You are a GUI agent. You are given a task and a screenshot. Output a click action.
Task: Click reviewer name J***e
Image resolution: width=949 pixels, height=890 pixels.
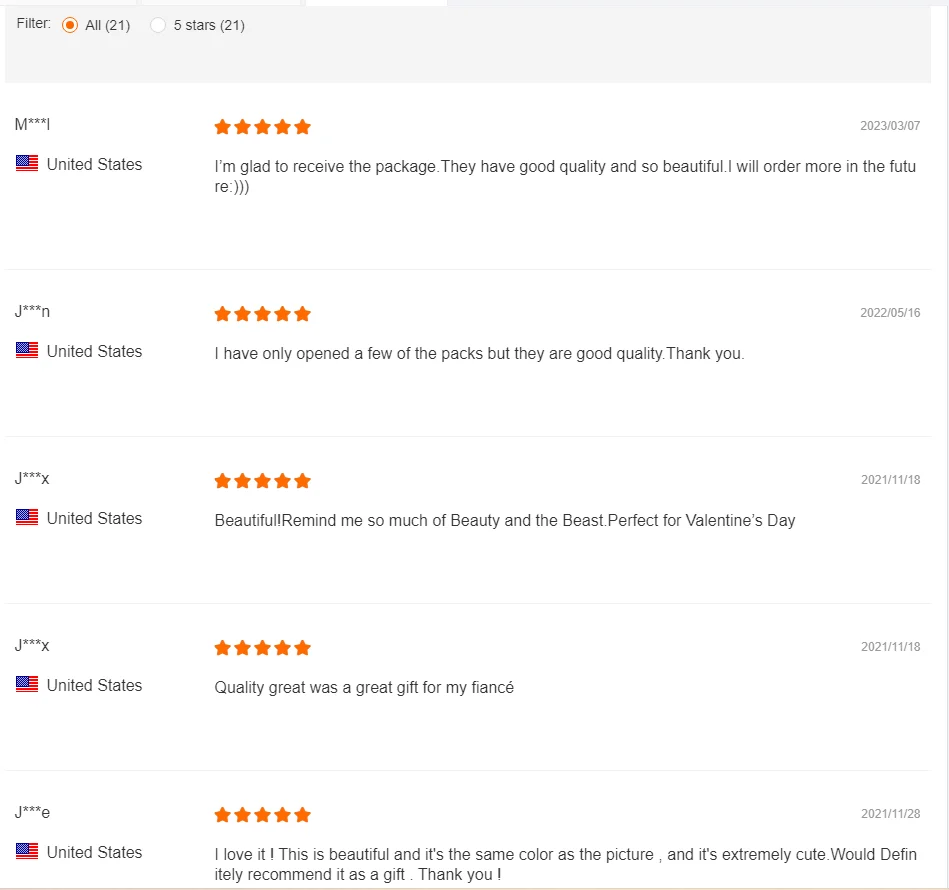pos(32,812)
